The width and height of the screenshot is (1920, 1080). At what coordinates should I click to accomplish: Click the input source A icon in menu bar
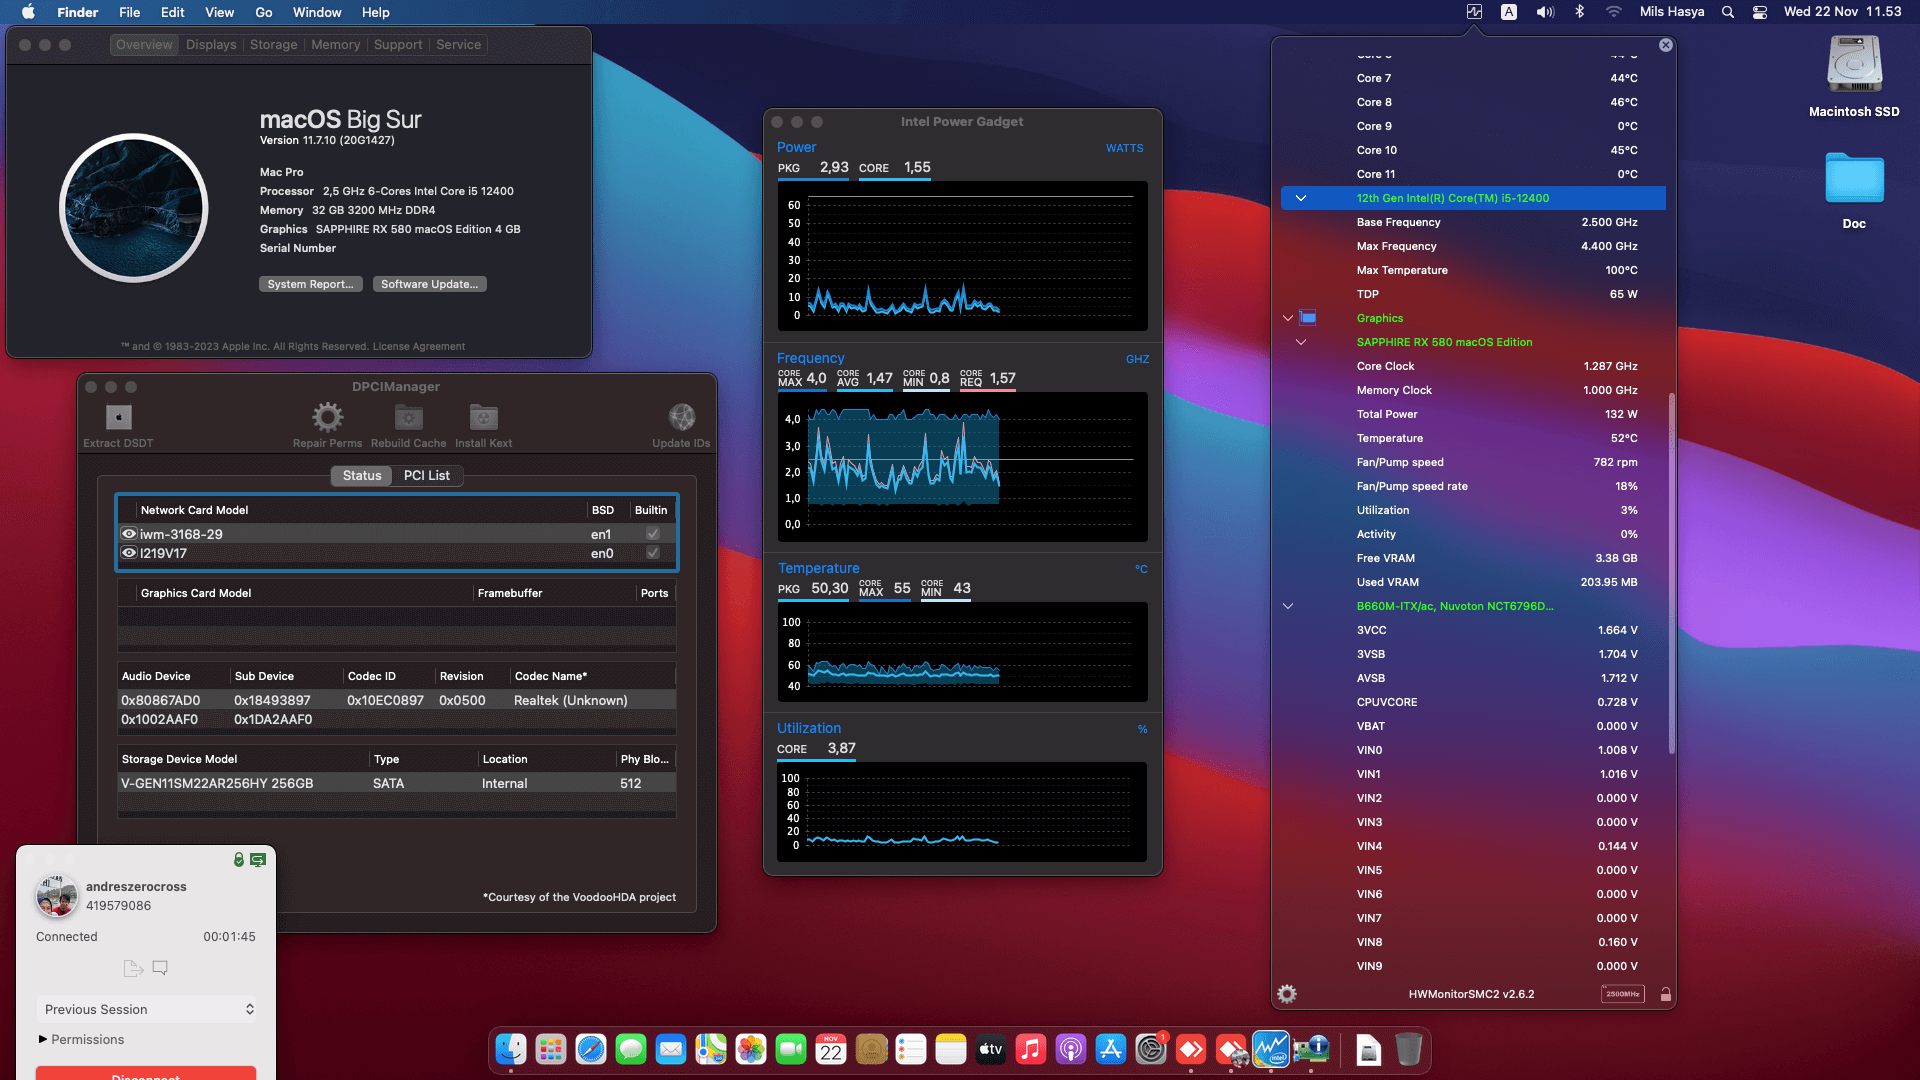pyautogui.click(x=1509, y=12)
